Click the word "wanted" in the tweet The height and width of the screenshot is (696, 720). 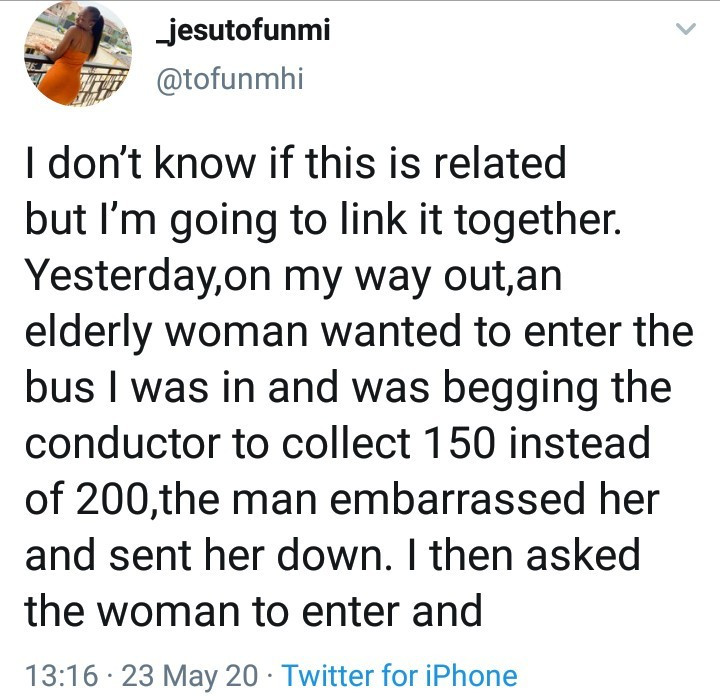(x=391, y=332)
